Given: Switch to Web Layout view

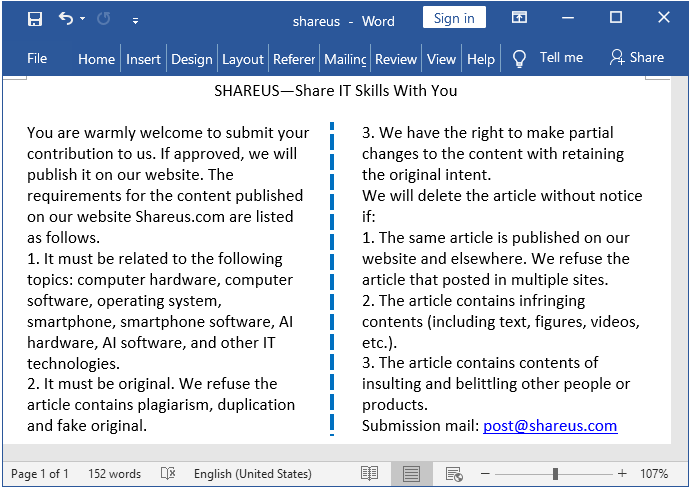Looking at the screenshot, I should pos(454,474).
